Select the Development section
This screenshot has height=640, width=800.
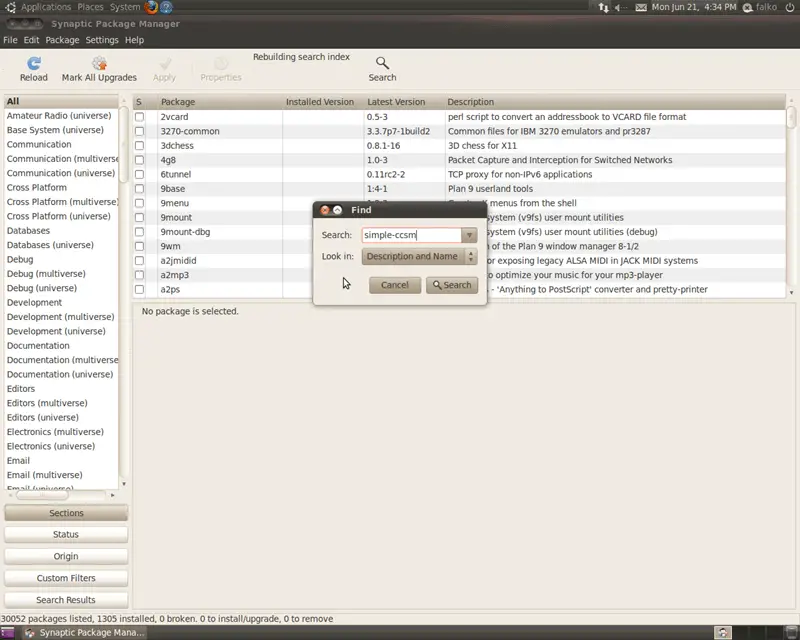pyautogui.click(x=61, y=303)
